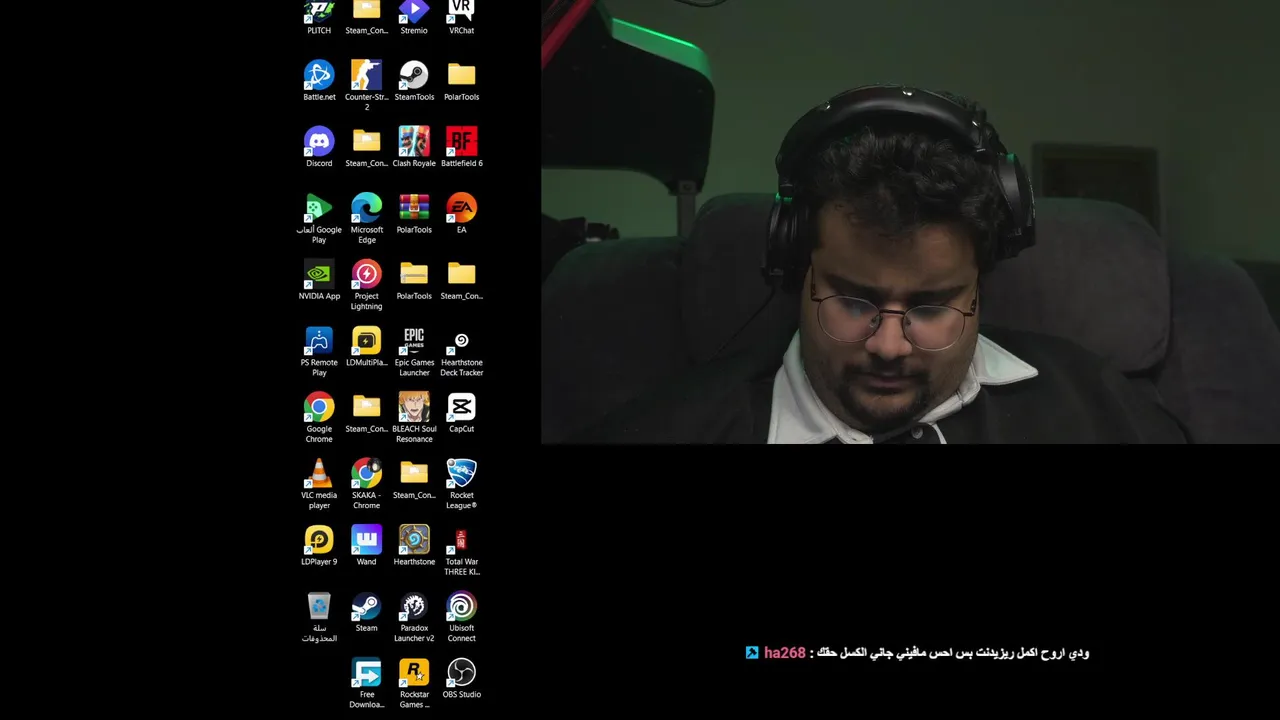Open the Free Download Manager shortcut
1280x720 pixels.
click(x=366, y=683)
